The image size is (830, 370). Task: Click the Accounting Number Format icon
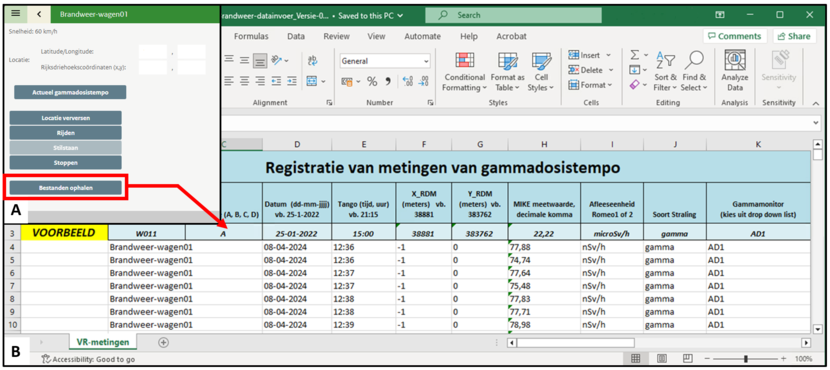pyautogui.click(x=347, y=82)
